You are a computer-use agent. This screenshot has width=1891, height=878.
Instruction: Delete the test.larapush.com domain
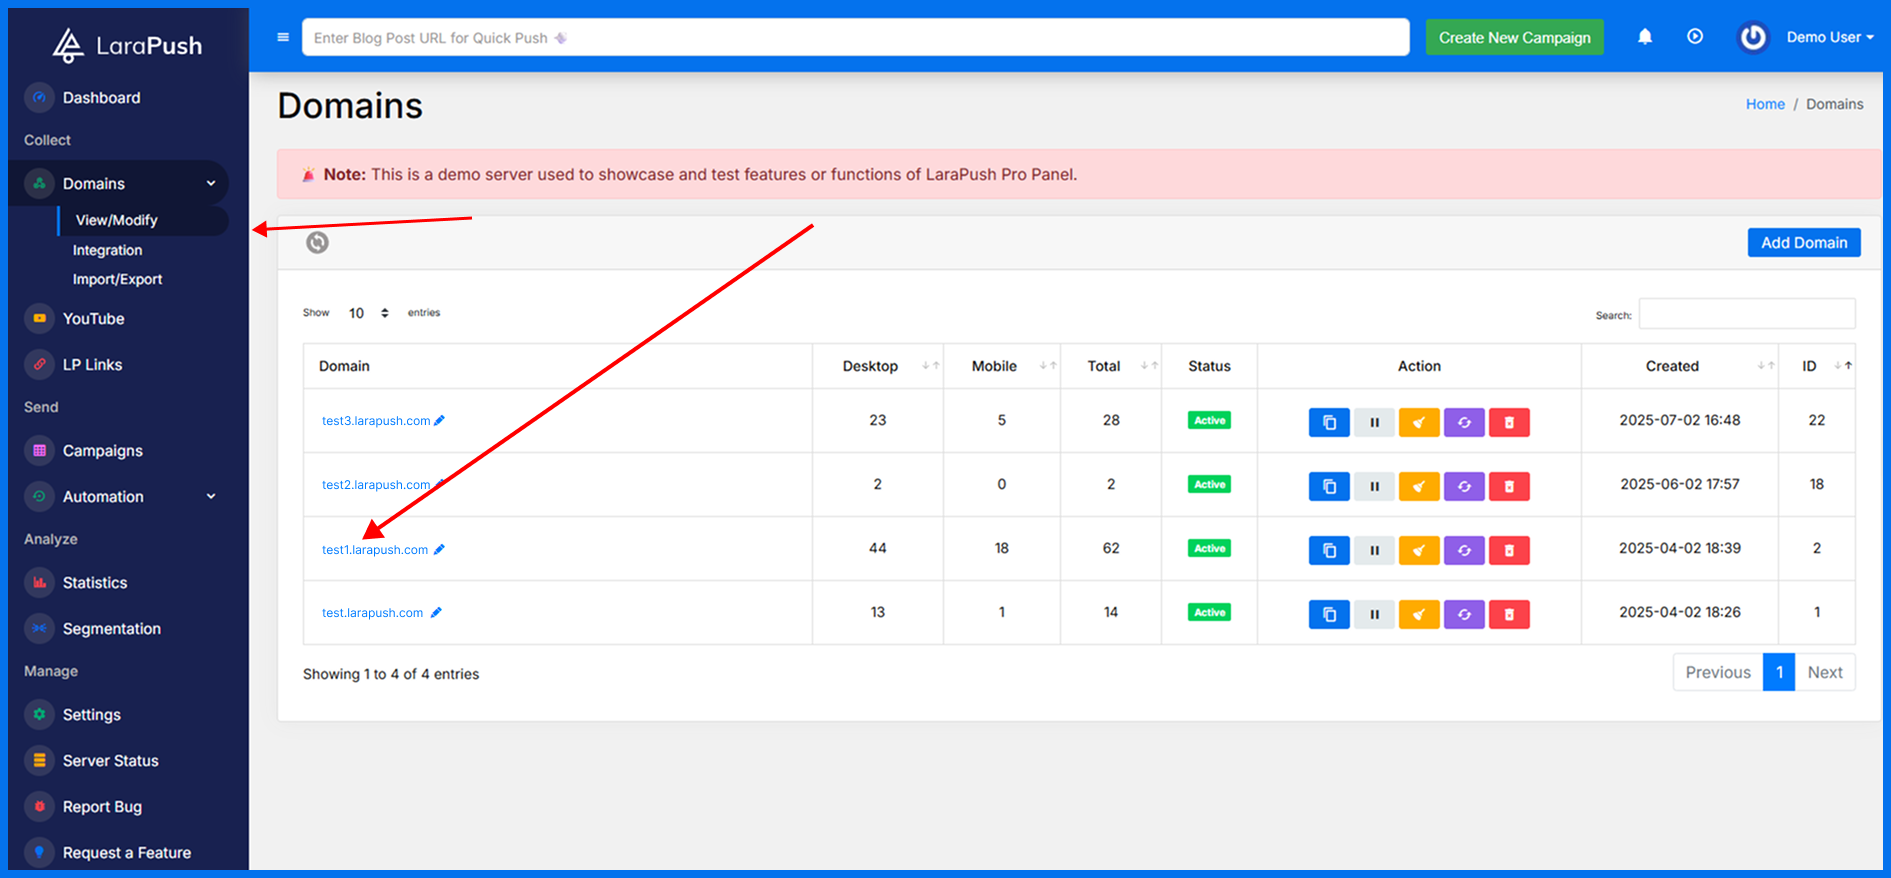(1509, 614)
